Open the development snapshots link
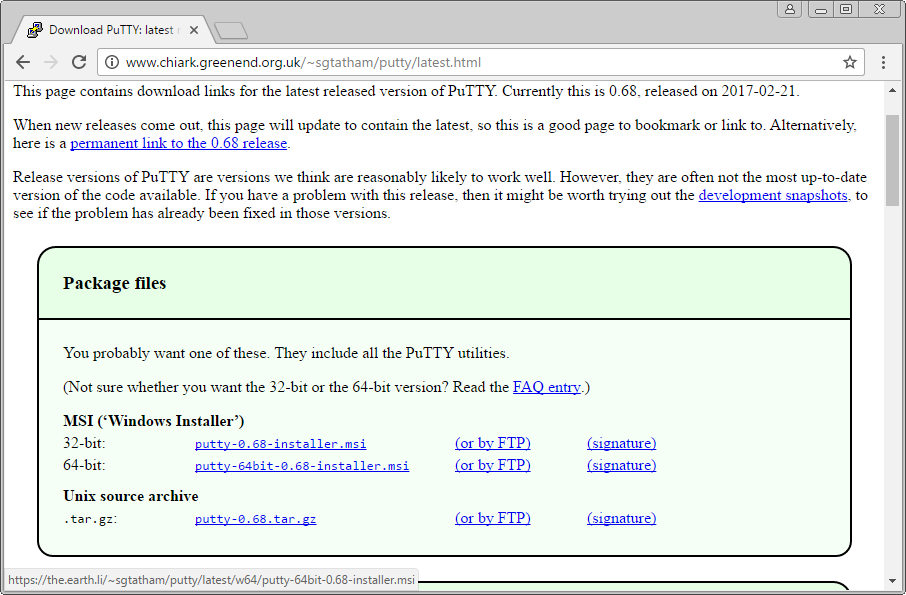 (773, 195)
